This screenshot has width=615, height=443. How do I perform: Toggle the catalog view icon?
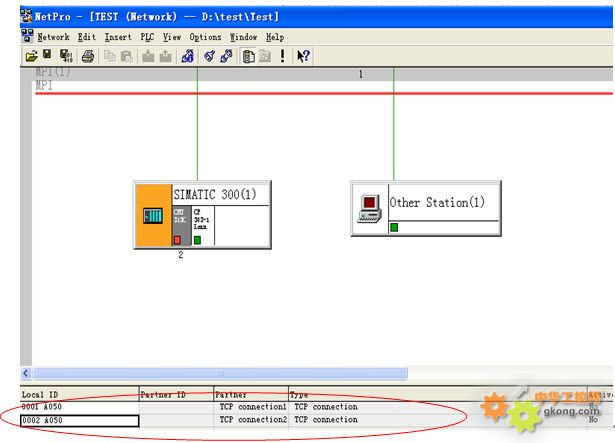(248, 56)
